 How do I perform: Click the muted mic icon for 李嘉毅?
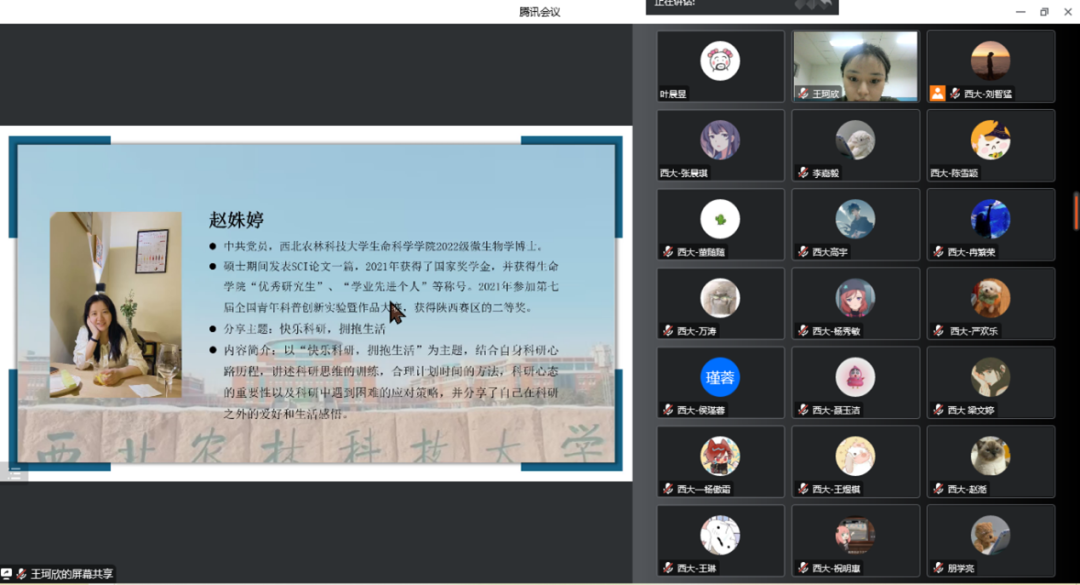click(803, 173)
